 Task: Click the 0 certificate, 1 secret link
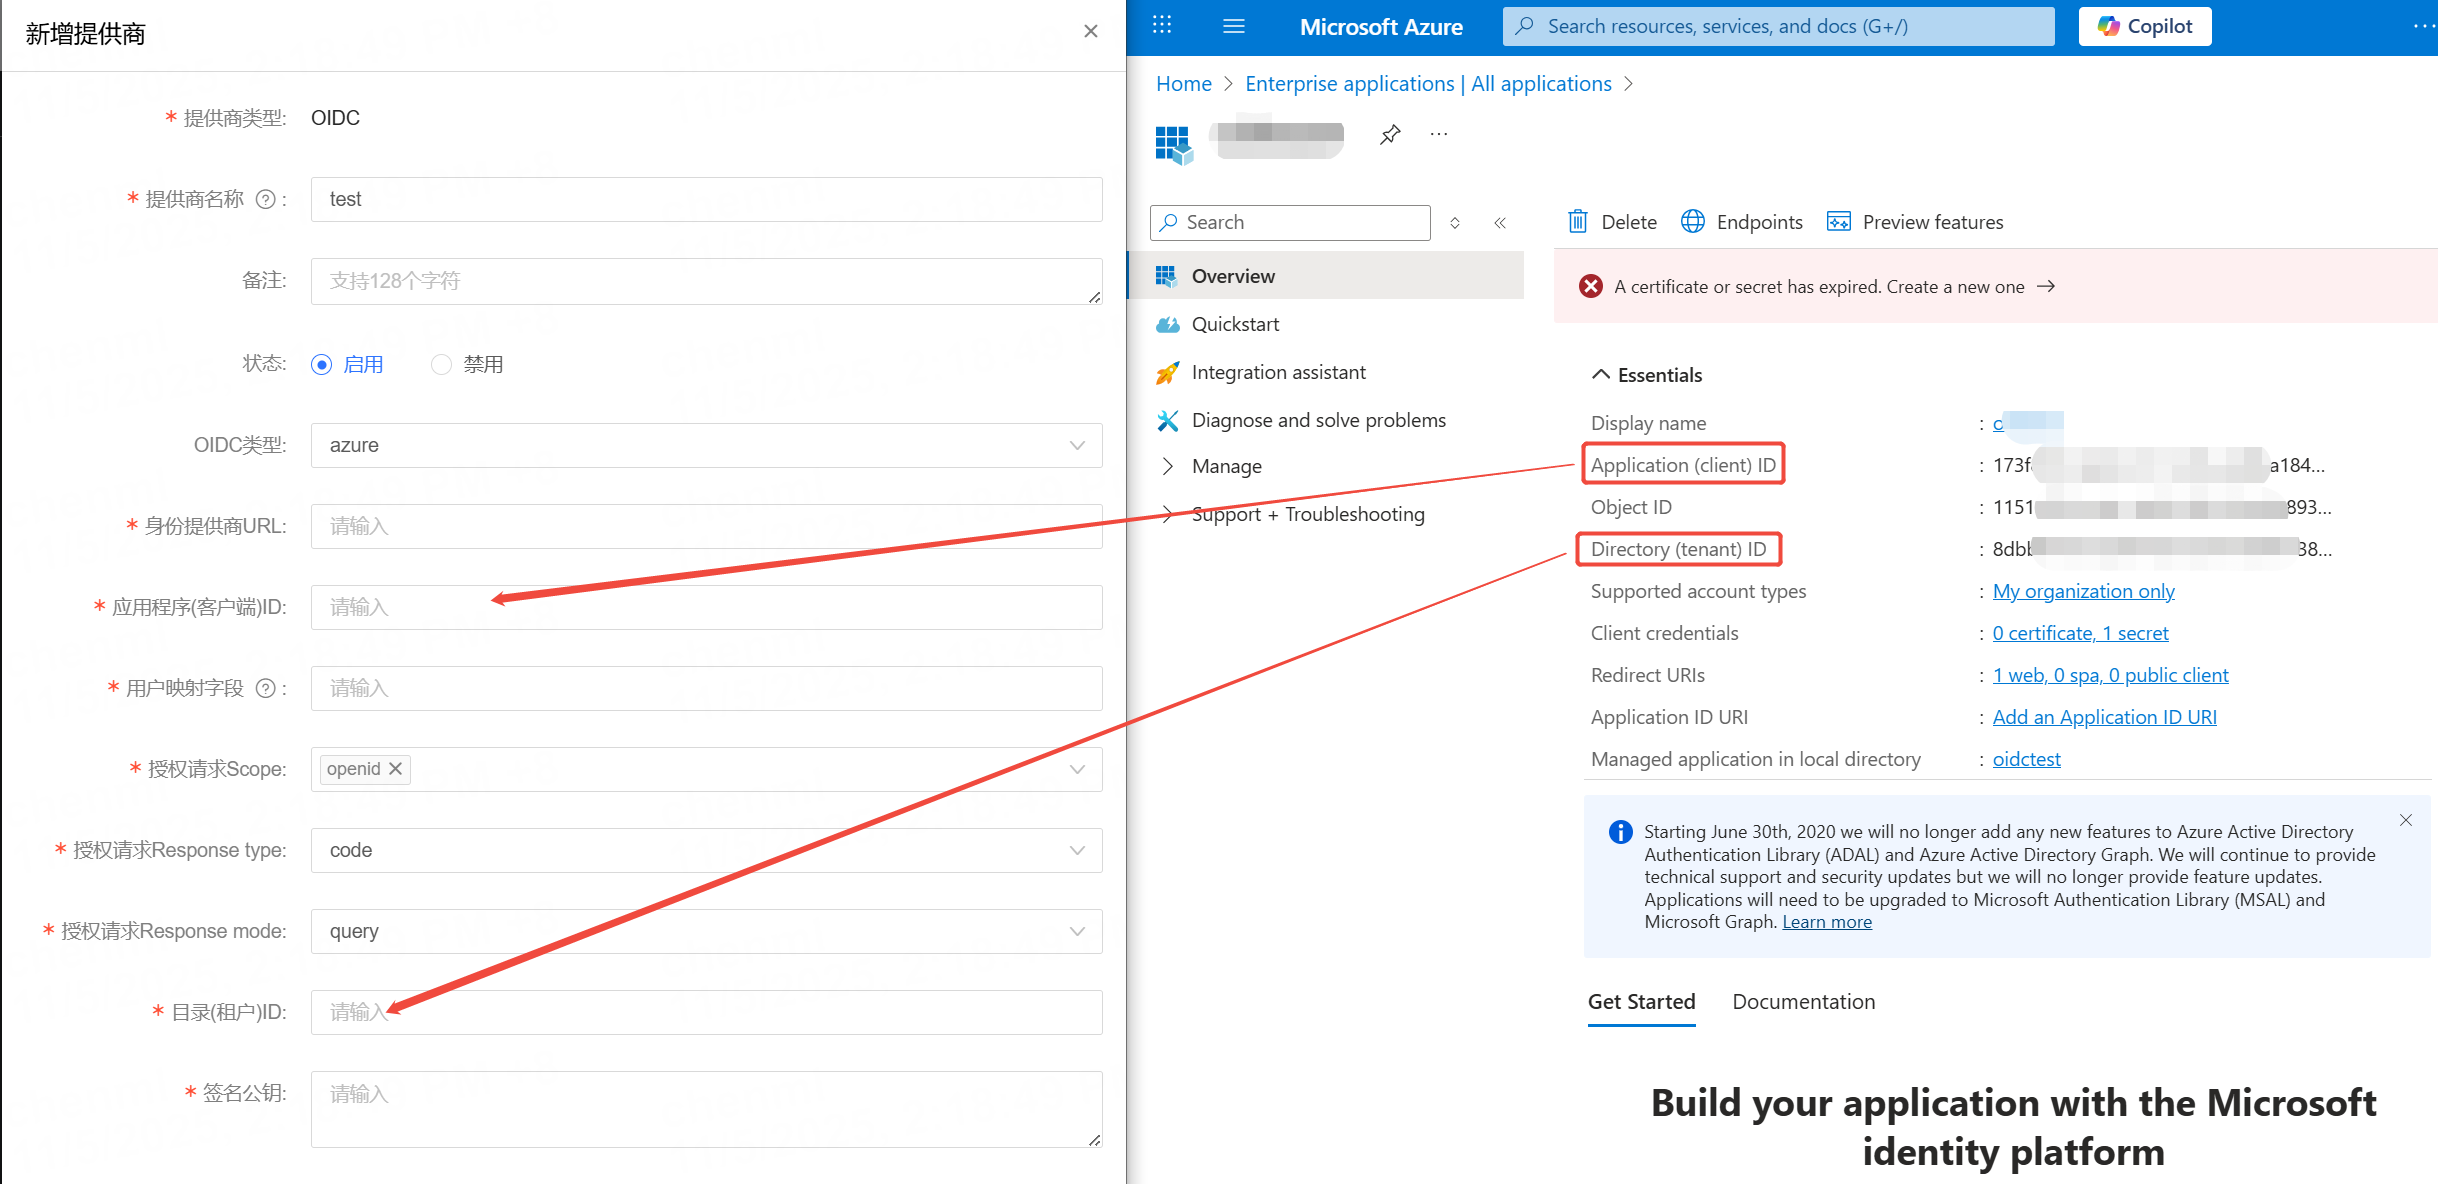pyautogui.click(x=2081, y=632)
